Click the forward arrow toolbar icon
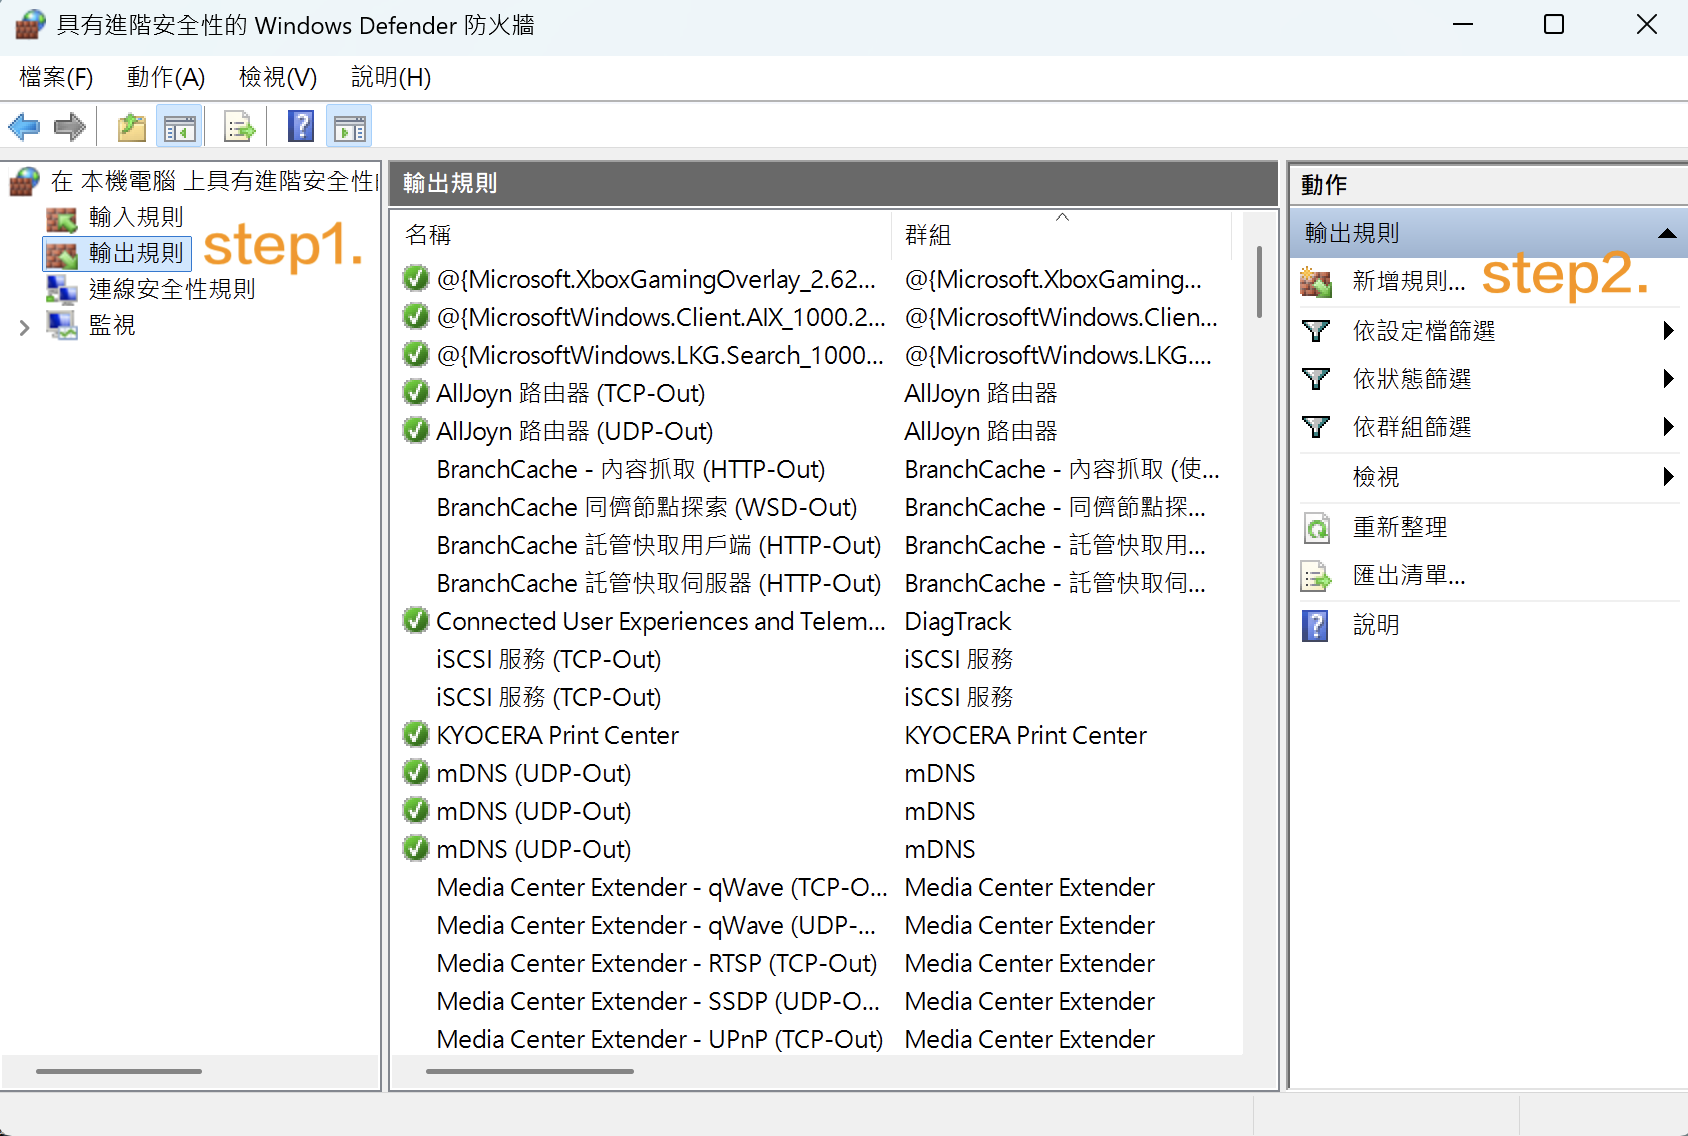Image resolution: width=1688 pixels, height=1136 pixels. [70, 127]
